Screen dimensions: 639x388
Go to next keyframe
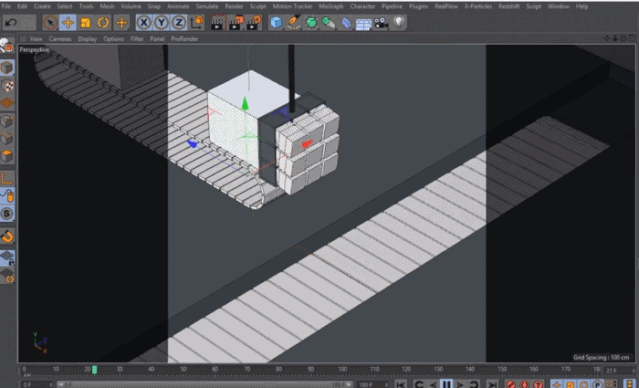pyautogui.click(x=474, y=384)
